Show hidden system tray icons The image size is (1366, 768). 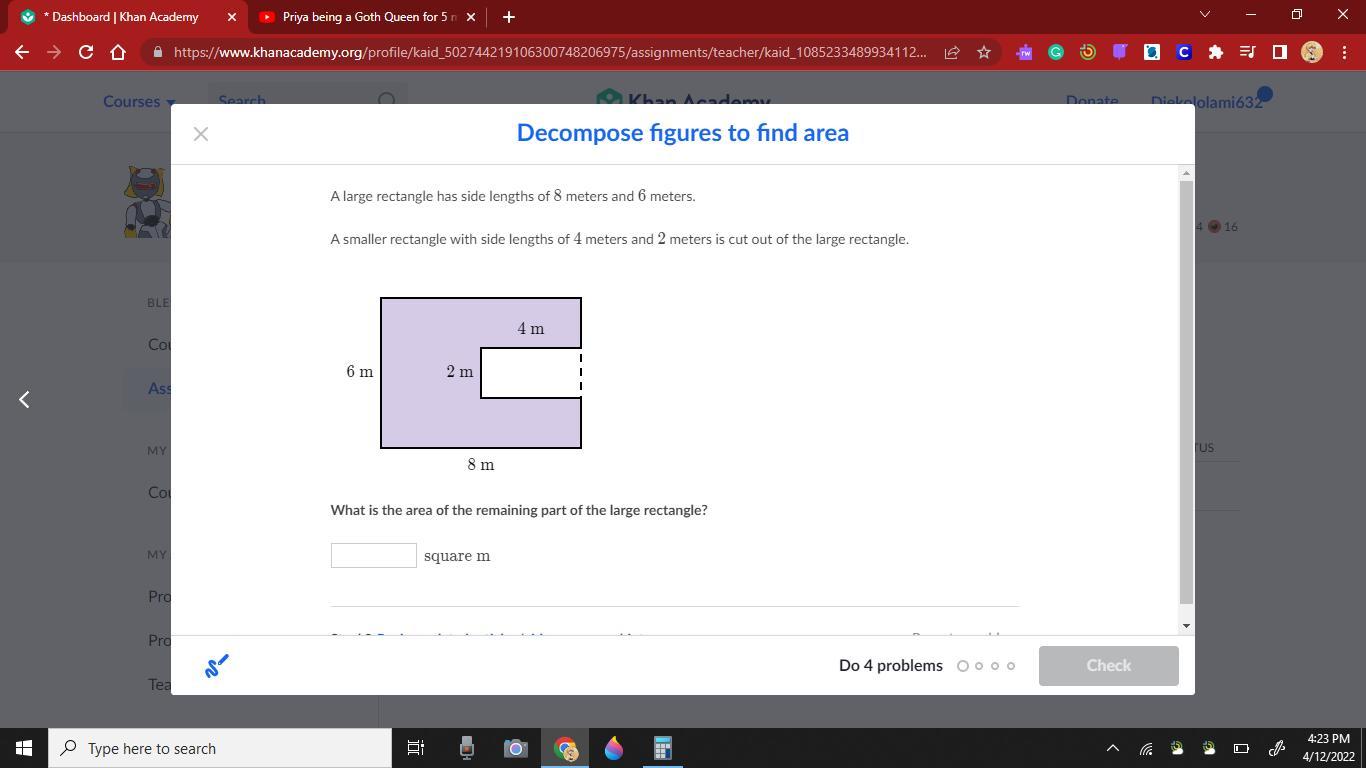click(1112, 748)
